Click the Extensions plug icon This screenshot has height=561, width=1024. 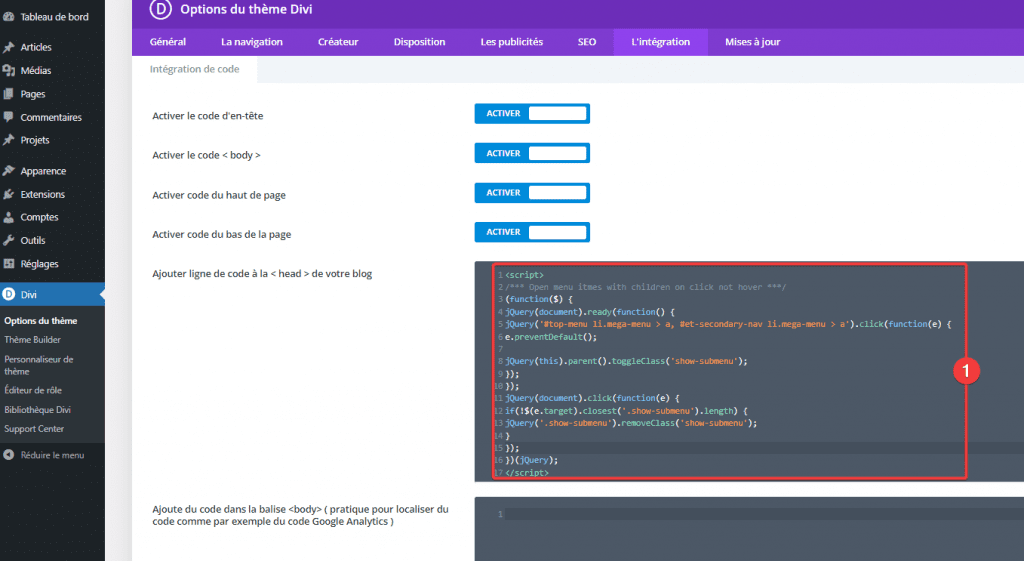click(8, 194)
